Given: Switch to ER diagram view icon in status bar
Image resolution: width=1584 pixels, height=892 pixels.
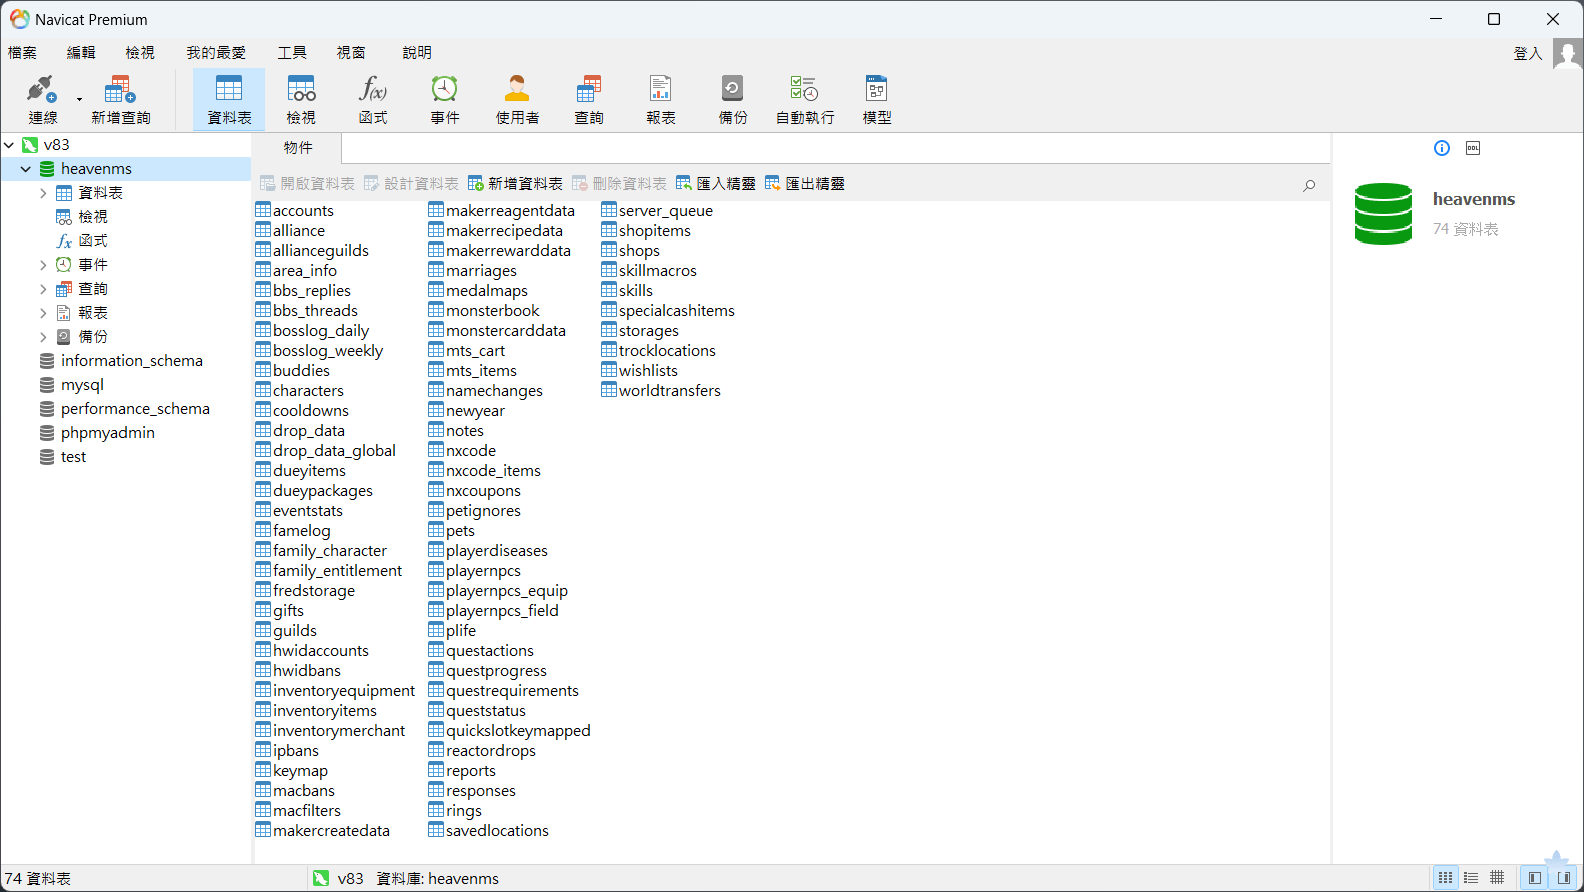Looking at the screenshot, I should click(x=1497, y=878).
